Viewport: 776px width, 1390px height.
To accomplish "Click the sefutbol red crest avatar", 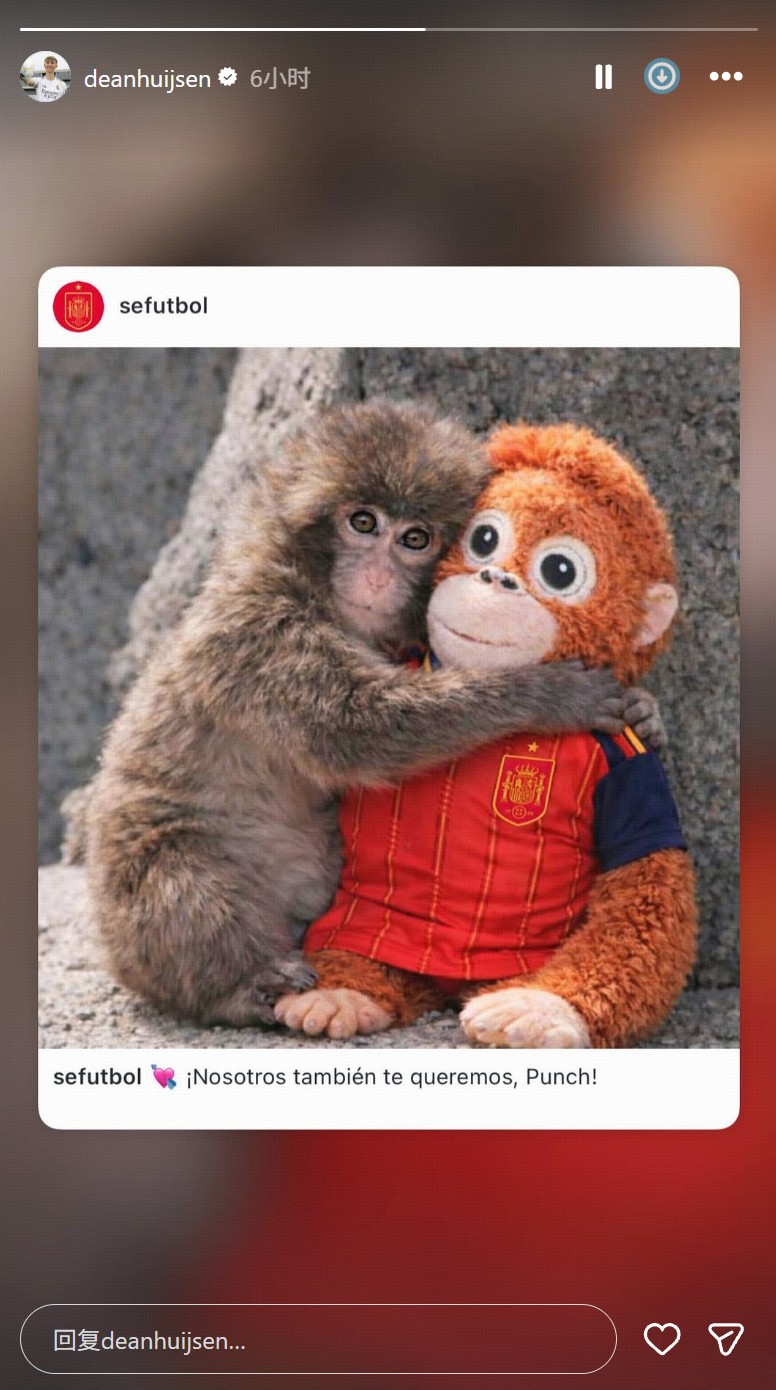I will 78,306.
